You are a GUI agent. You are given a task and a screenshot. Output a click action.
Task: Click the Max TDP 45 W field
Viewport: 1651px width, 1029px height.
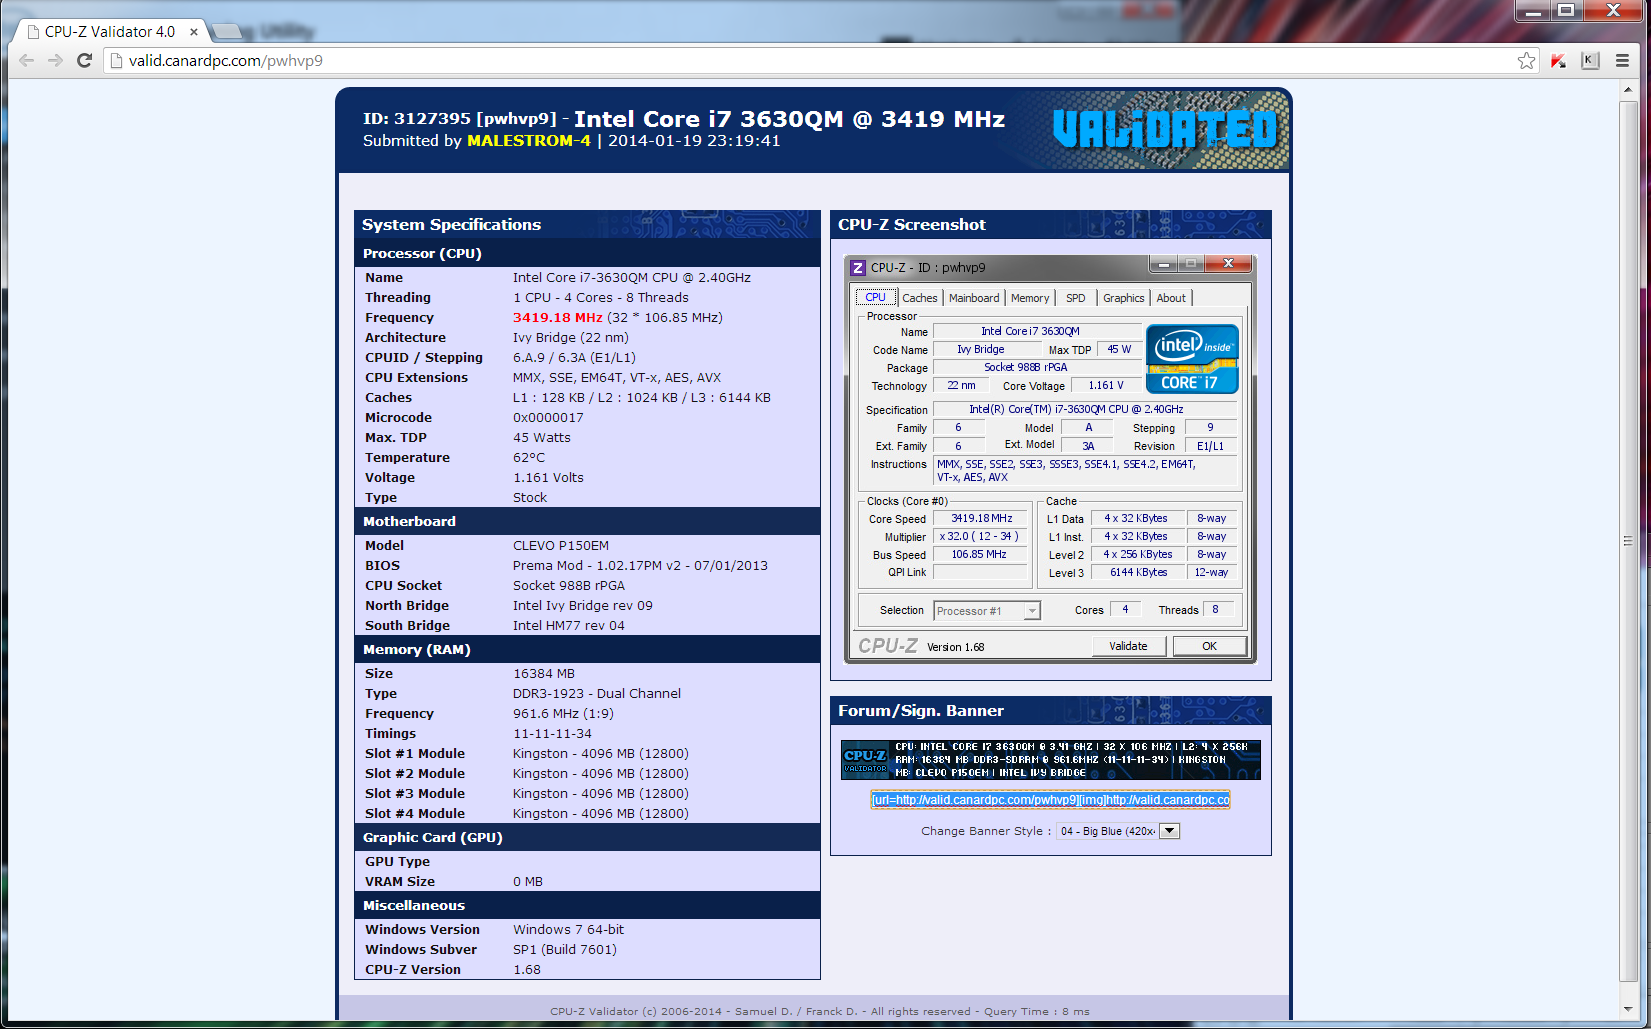[1119, 349]
